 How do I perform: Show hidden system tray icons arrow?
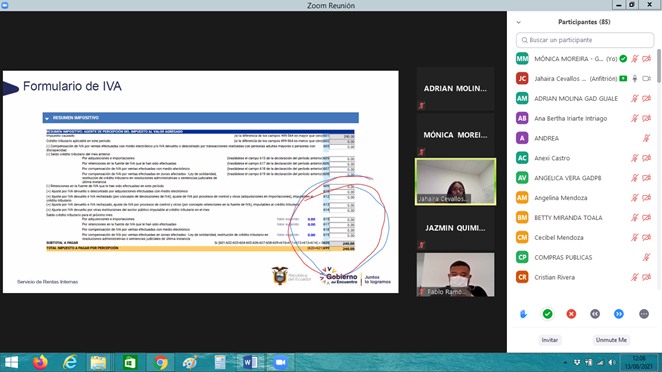pyautogui.click(x=565, y=363)
